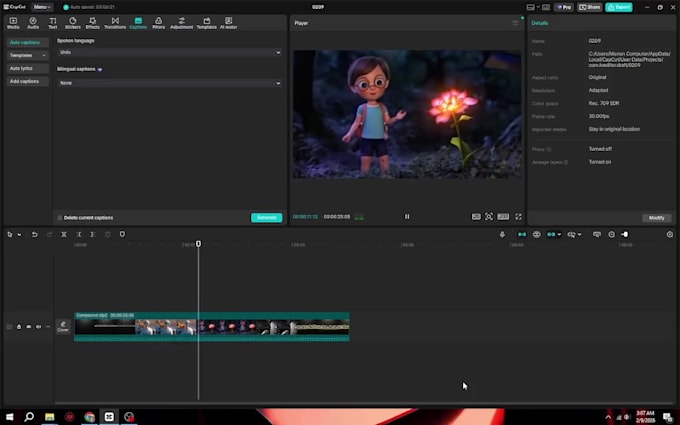
Task: Select Auto captions in sidebar
Action: click(x=27, y=42)
